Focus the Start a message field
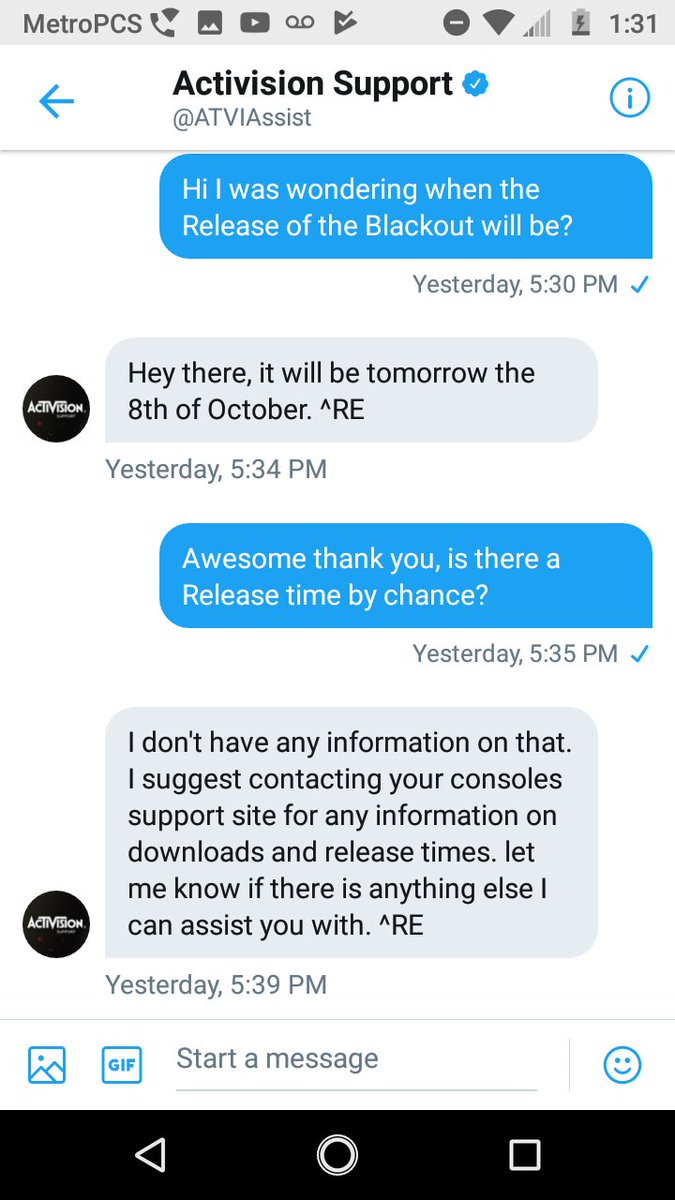The height and width of the screenshot is (1200, 675). (356, 1064)
